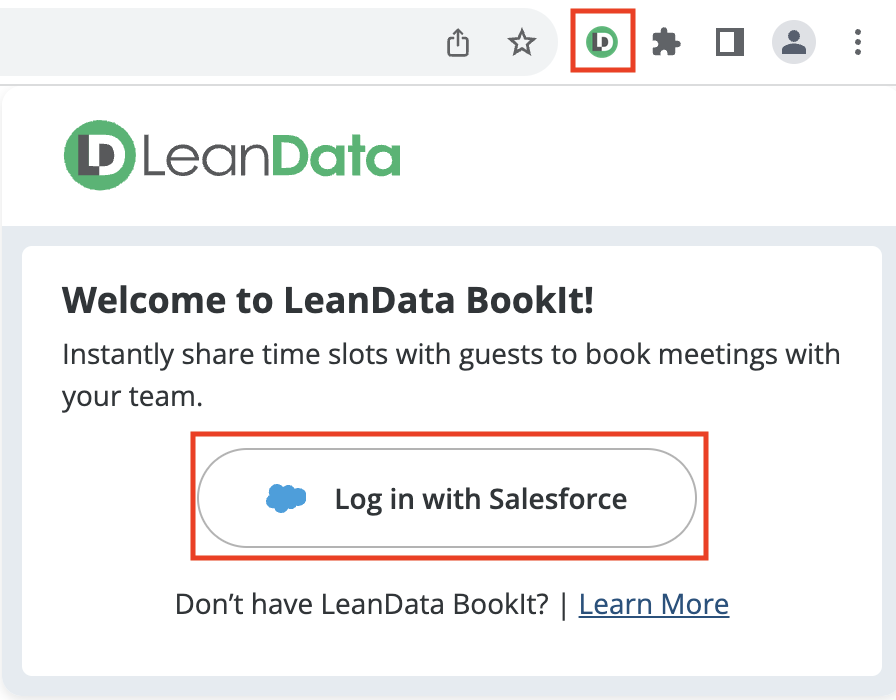This screenshot has width=896, height=700.
Task: Open the Extensions puzzle piece menu
Action: tap(666, 43)
